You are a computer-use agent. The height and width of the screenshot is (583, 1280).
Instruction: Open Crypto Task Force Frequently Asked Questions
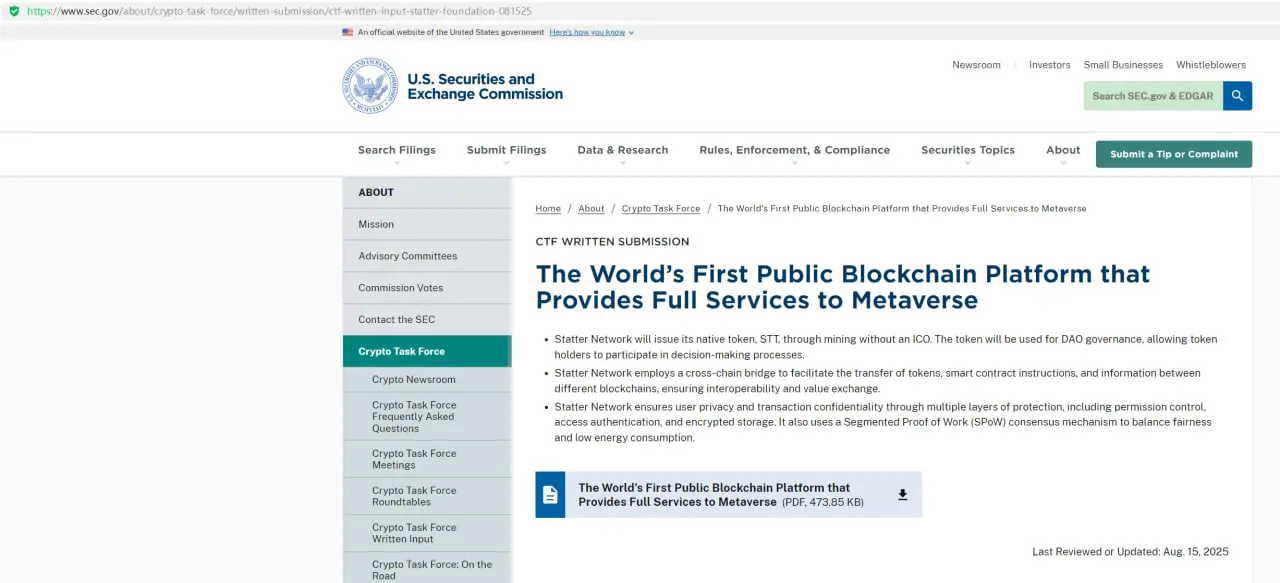tap(427, 417)
